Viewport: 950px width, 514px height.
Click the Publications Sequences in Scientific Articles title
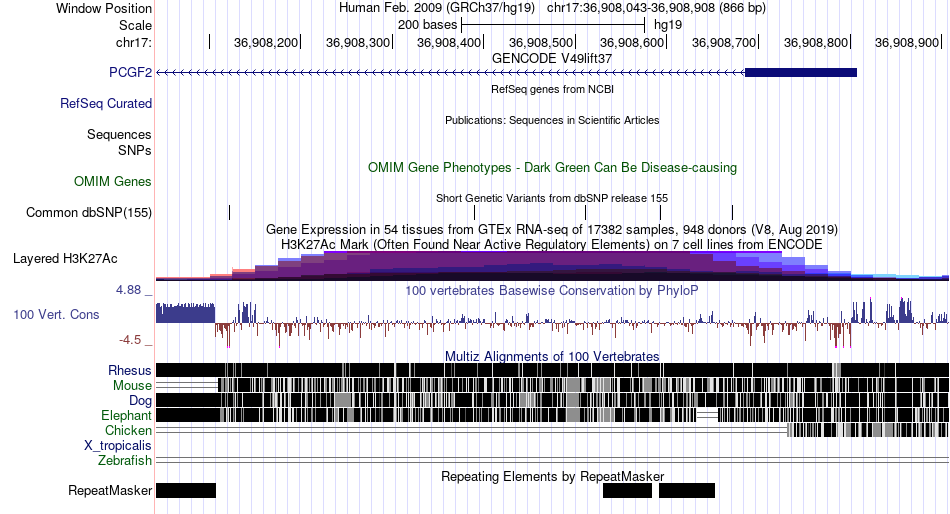(x=552, y=120)
